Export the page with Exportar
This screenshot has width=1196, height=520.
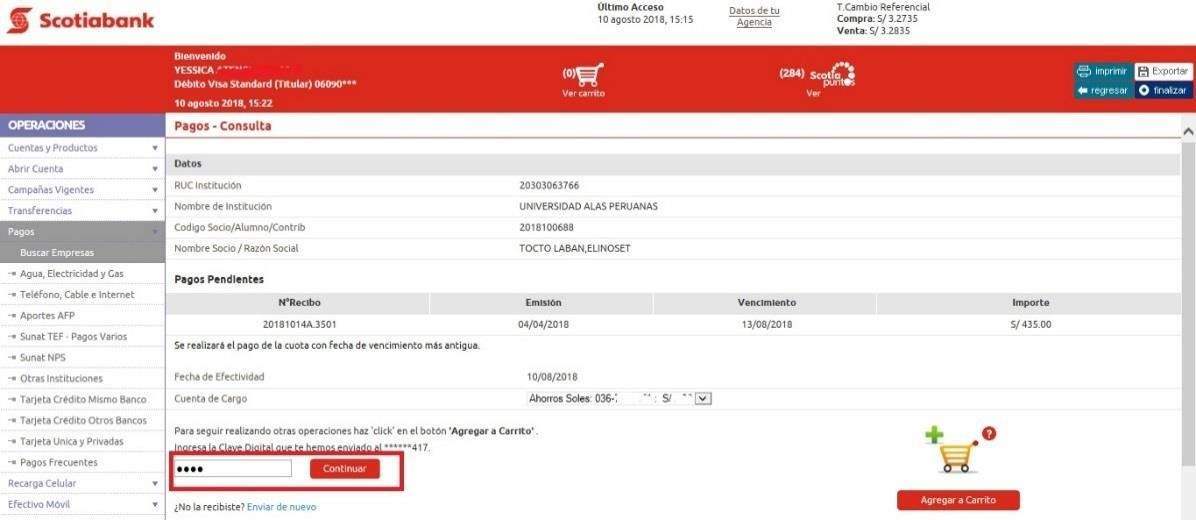[x=1162, y=72]
